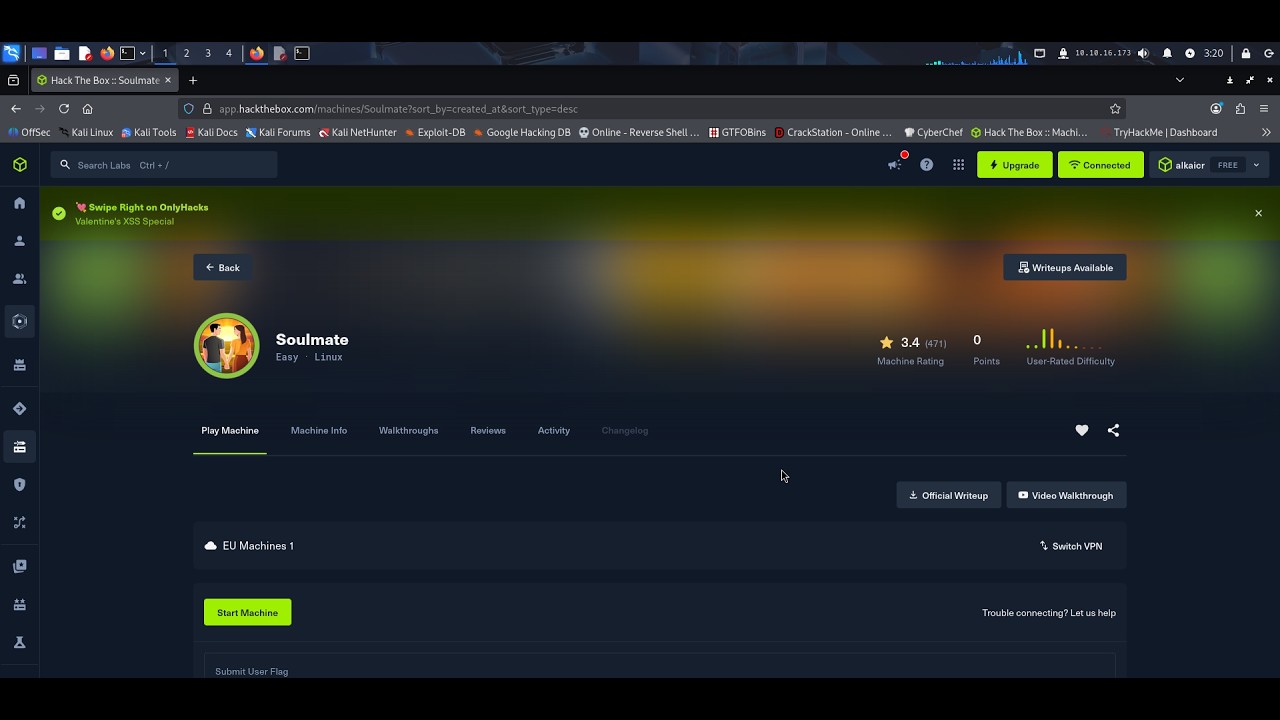This screenshot has height=720, width=1280.
Task: Click the Submit User Flag field
Action: click(x=660, y=668)
